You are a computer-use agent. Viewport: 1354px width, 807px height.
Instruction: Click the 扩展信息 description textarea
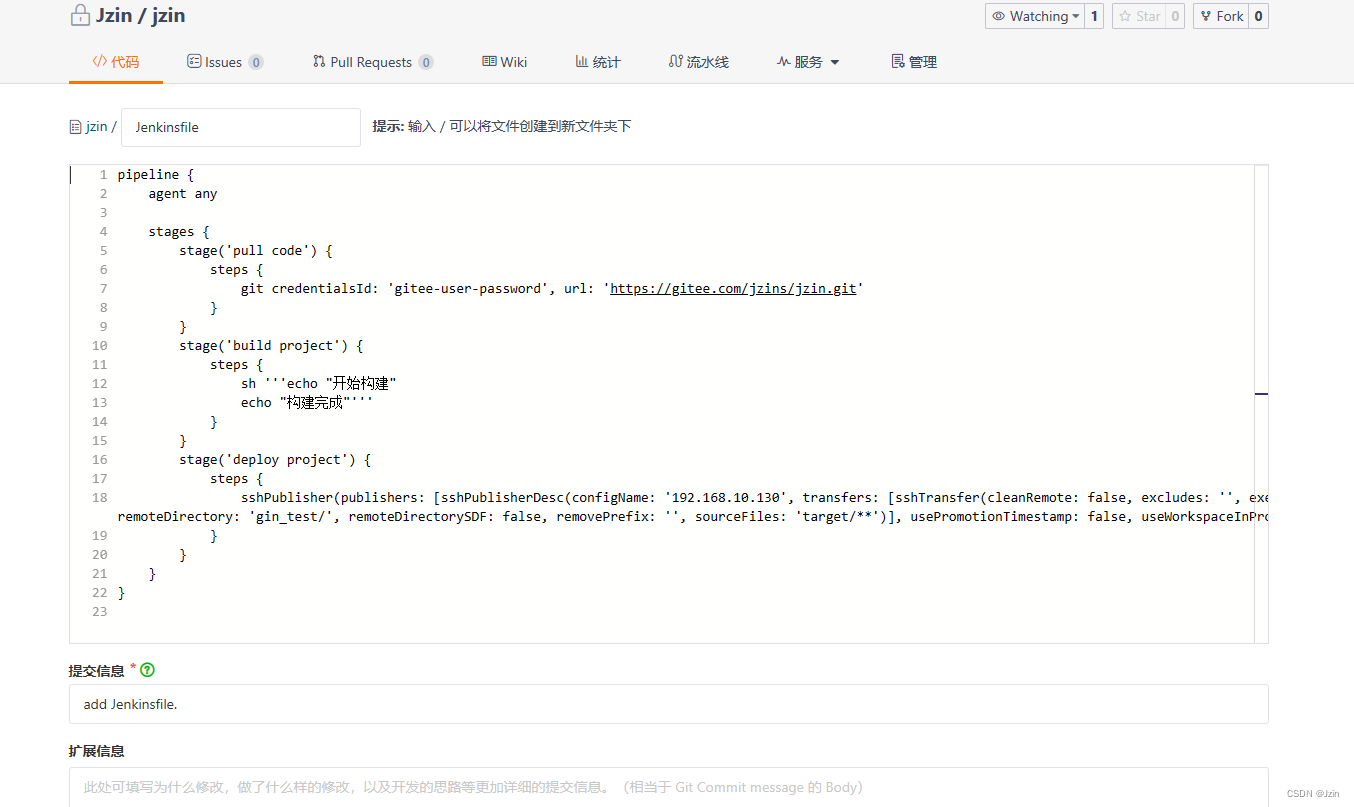pos(669,787)
